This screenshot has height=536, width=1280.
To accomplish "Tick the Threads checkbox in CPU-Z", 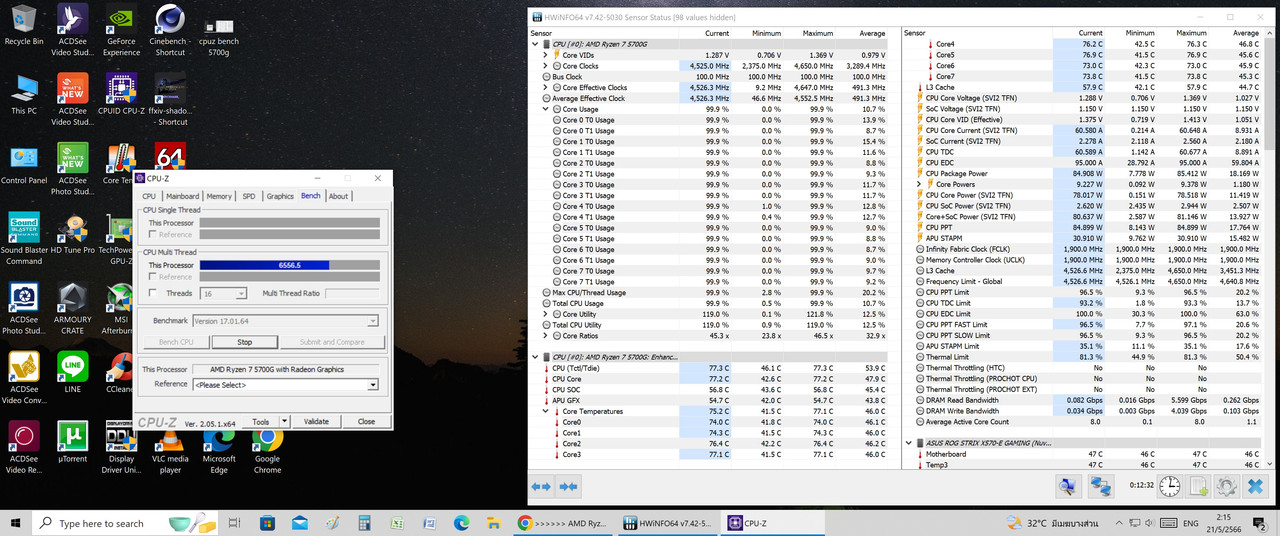I will tap(152, 293).
